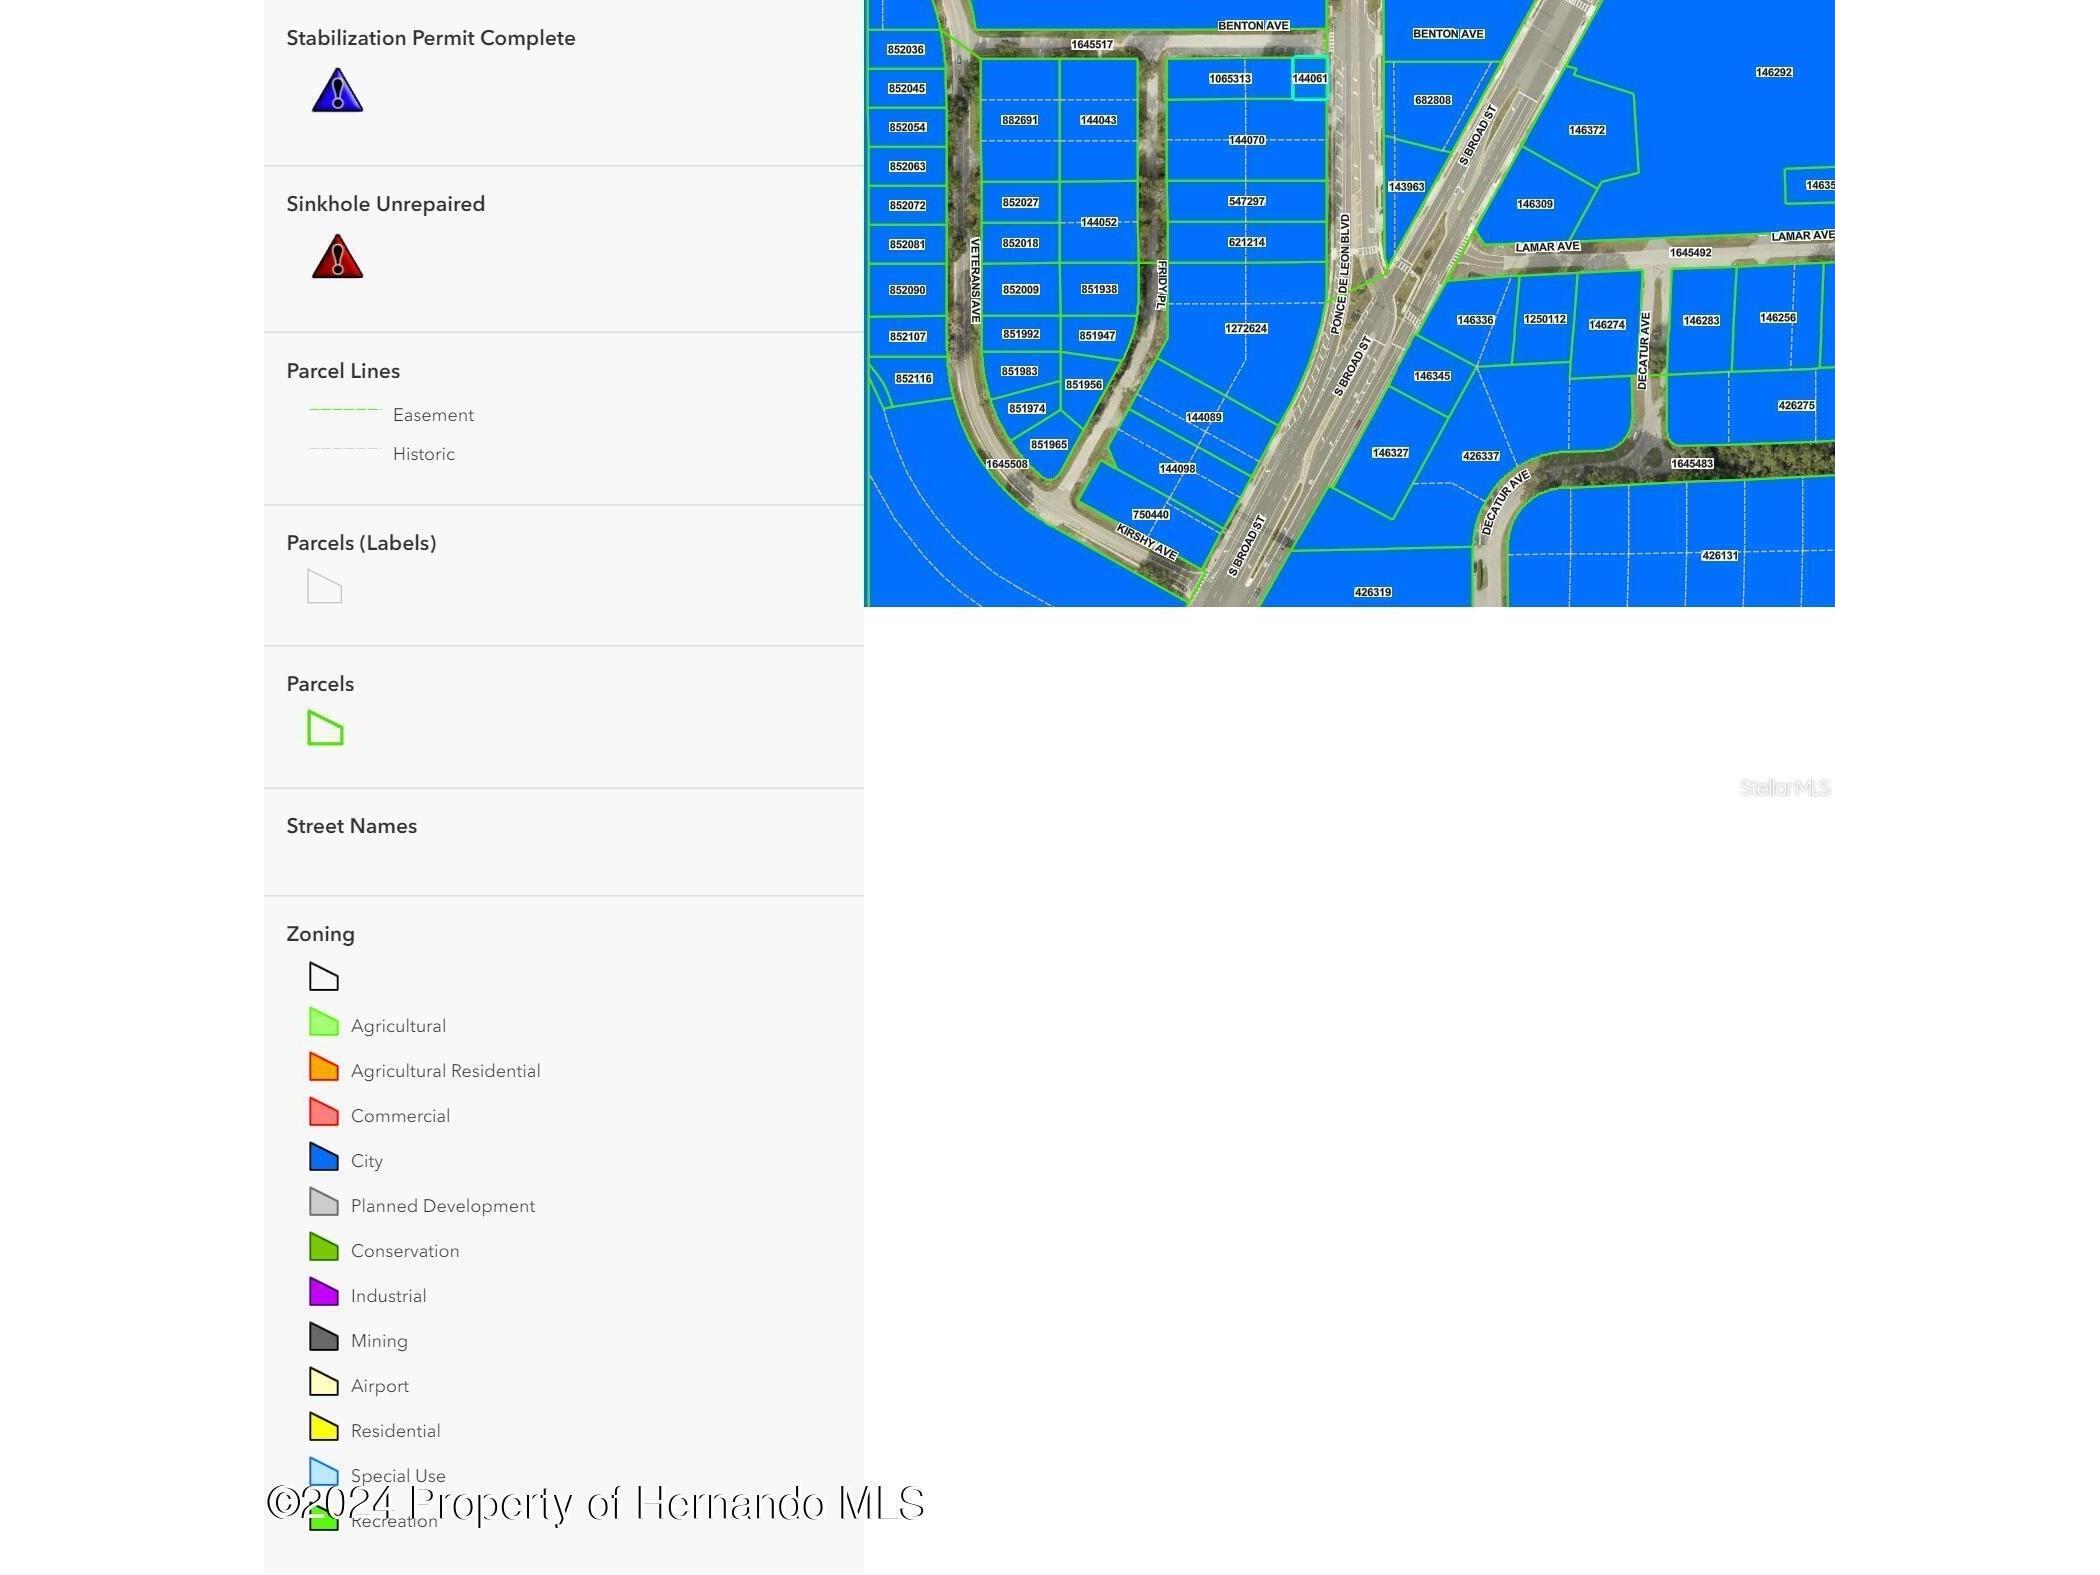Click the green dashed Easement line symbol
This screenshot has width=2100, height=1575.
click(345, 410)
